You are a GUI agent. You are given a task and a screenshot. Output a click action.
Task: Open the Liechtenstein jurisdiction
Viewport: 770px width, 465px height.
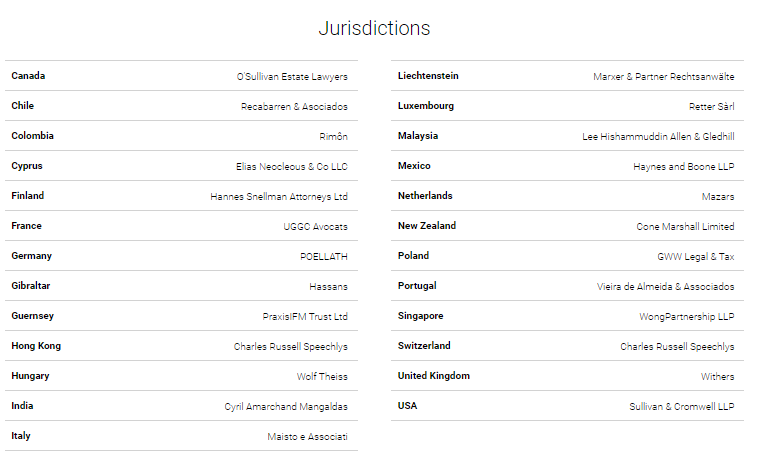coord(428,76)
